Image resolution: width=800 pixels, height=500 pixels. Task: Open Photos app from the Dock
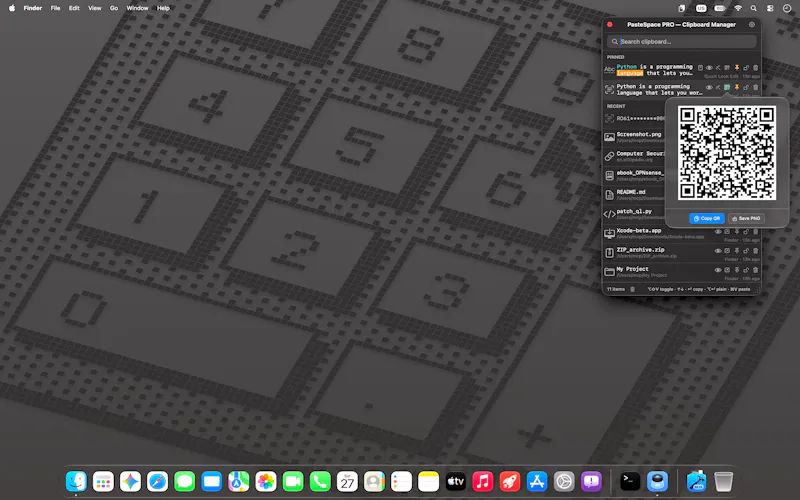pyautogui.click(x=266, y=481)
